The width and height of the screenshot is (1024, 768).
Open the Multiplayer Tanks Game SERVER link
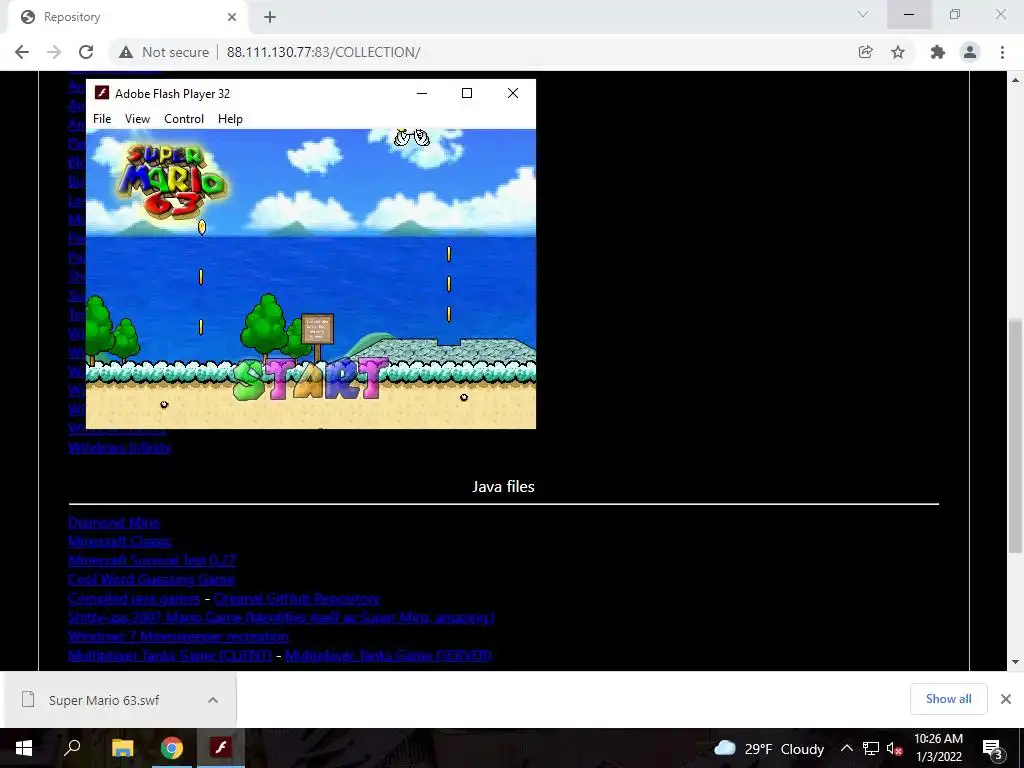(388, 655)
